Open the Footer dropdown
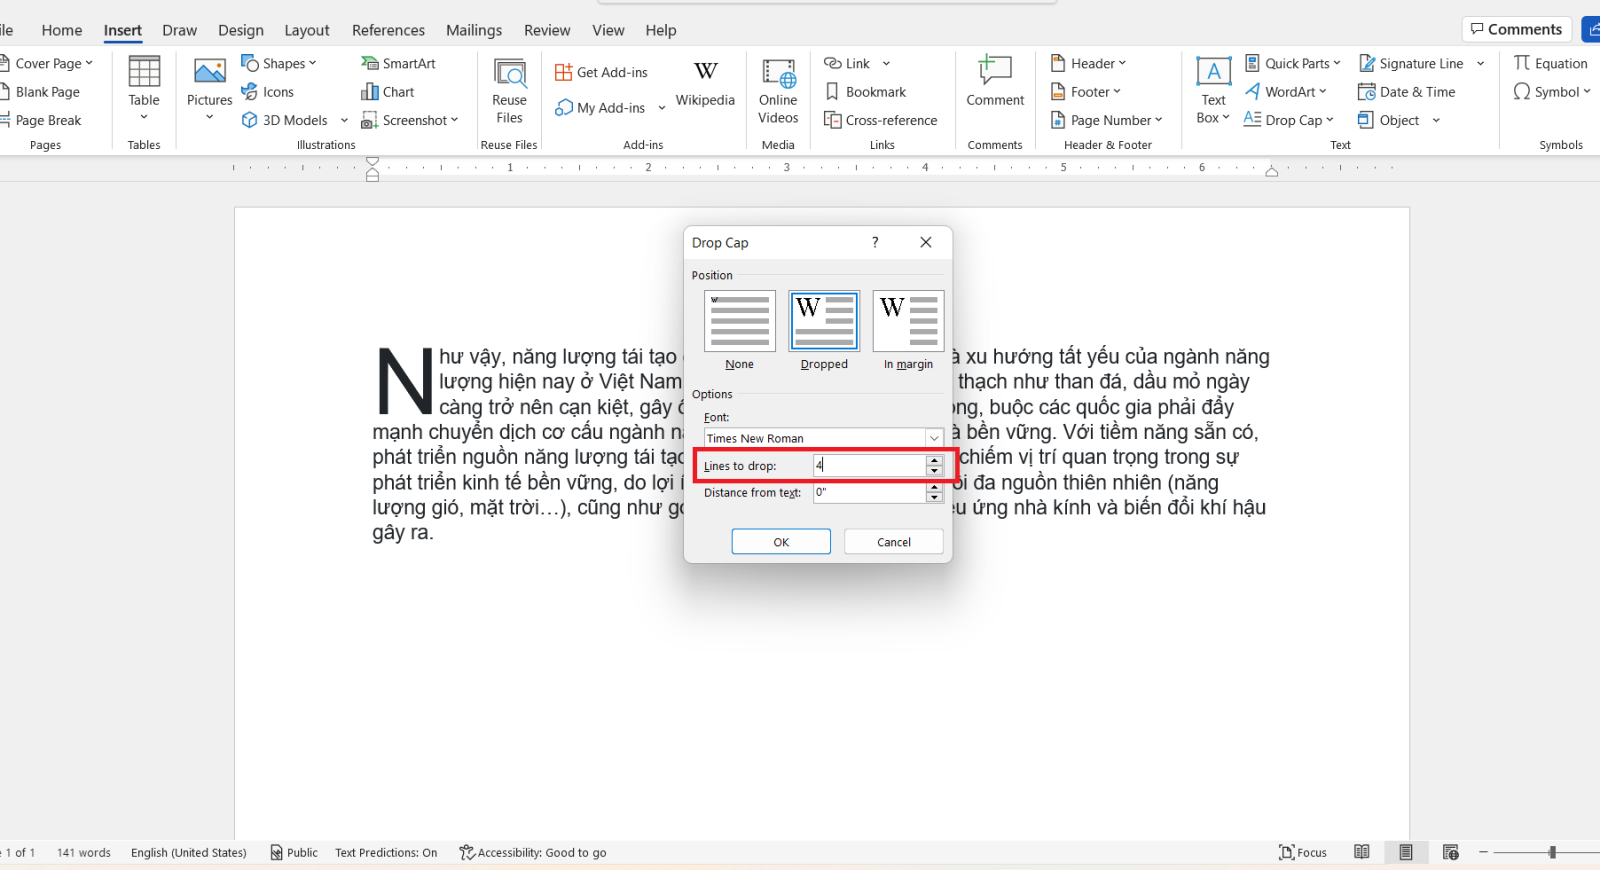 click(x=1086, y=92)
